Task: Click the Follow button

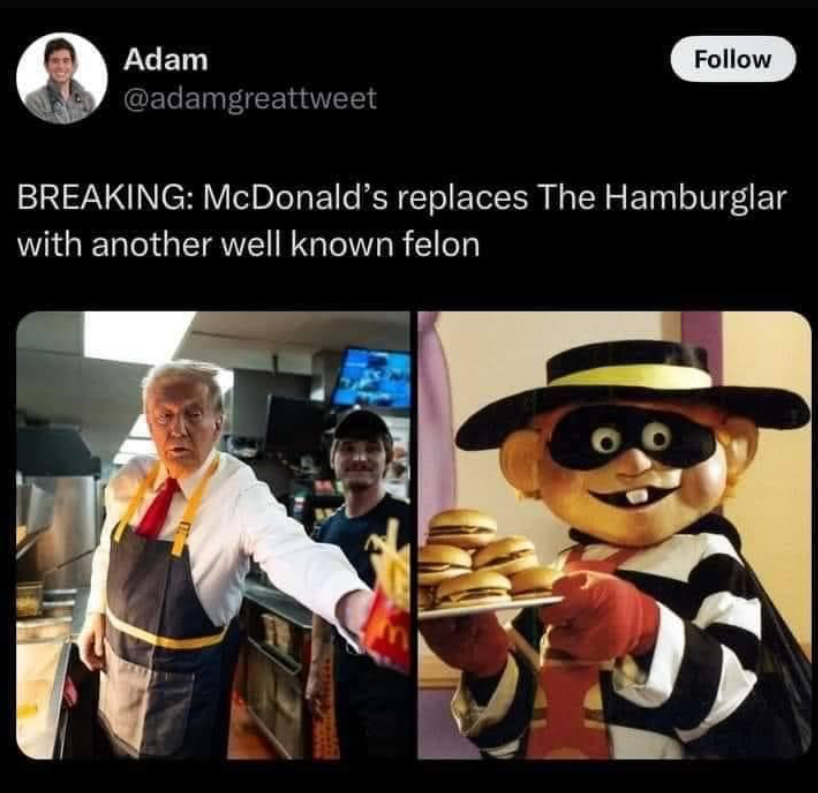Action: click(733, 59)
